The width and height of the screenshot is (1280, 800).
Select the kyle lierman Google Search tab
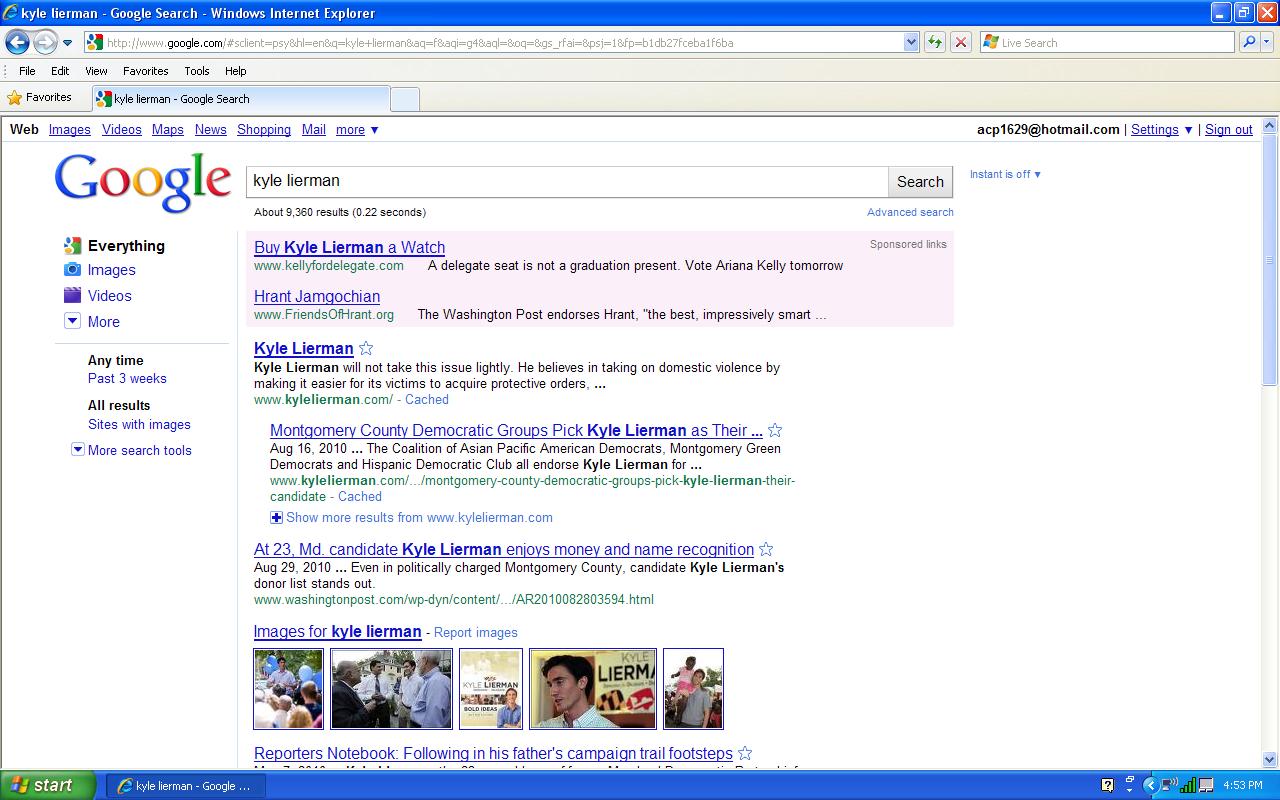pos(240,99)
